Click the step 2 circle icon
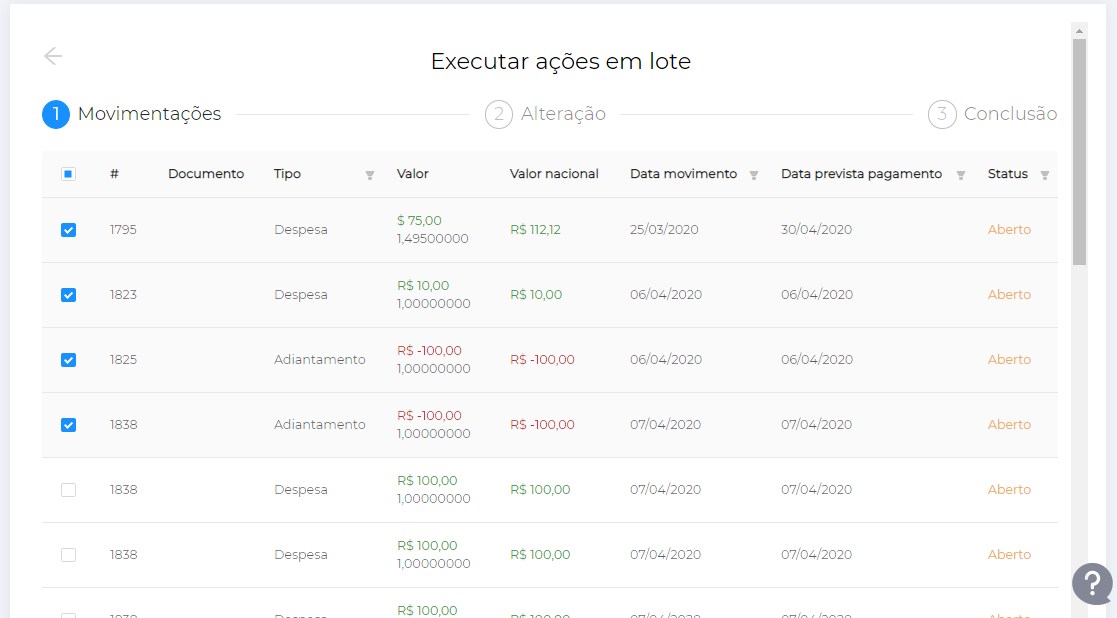 [499, 114]
